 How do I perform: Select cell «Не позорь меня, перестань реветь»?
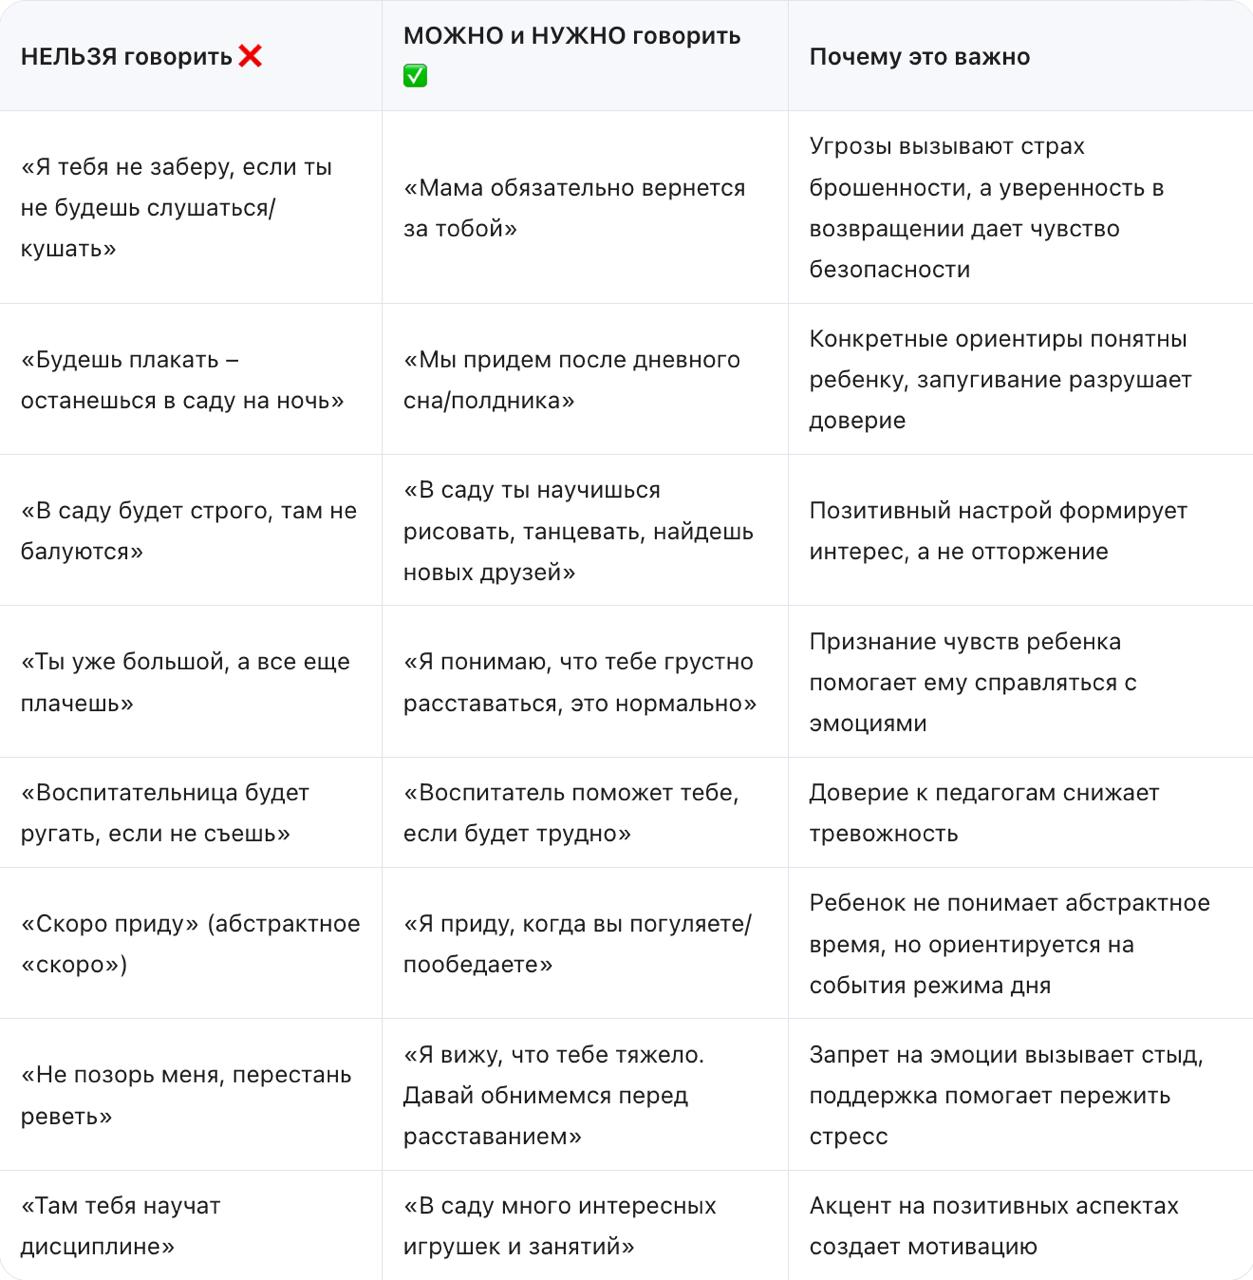(x=191, y=1095)
